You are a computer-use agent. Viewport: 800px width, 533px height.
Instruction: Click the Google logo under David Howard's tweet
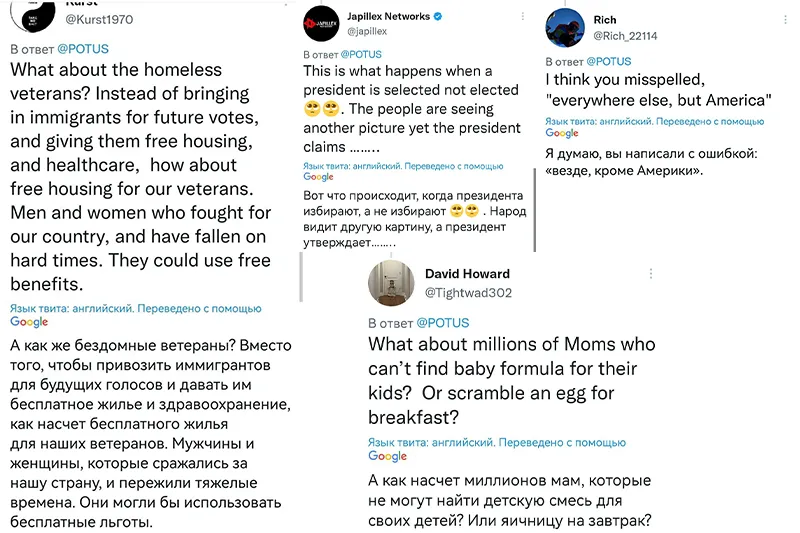coord(387,456)
